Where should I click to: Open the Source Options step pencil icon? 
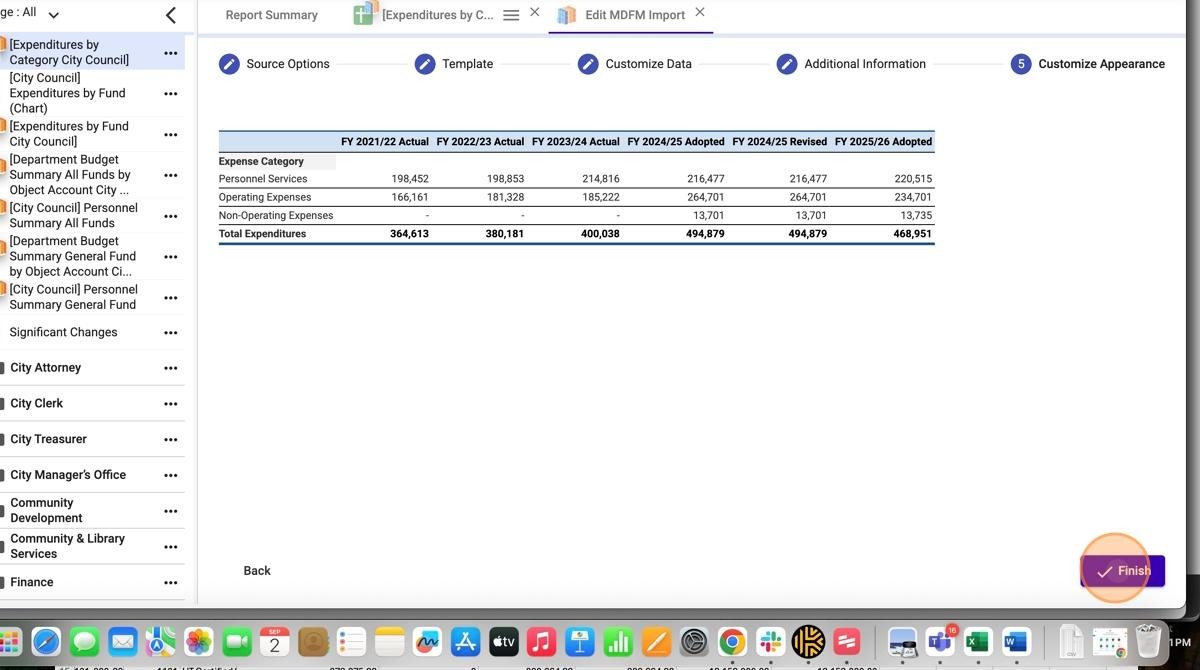(229, 64)
